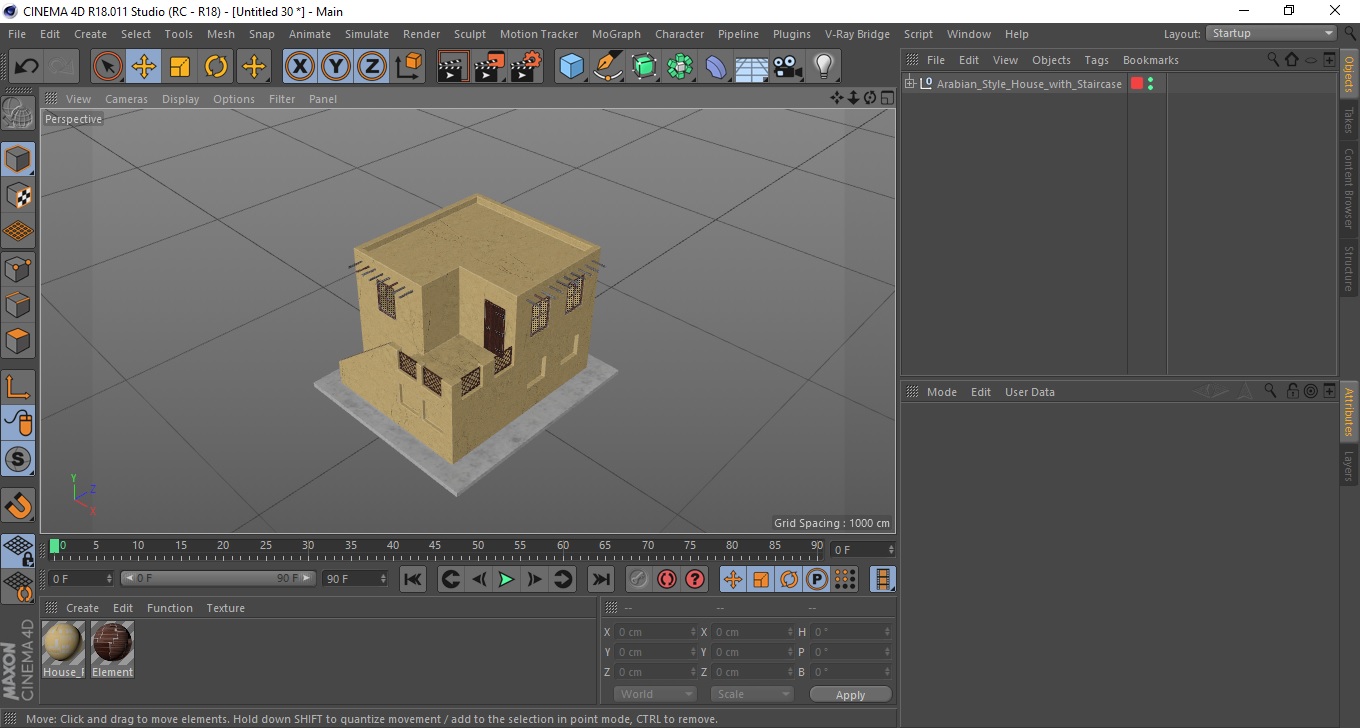Click Enable Axis icon
The image size is (1360, 728).
[18, 386]
